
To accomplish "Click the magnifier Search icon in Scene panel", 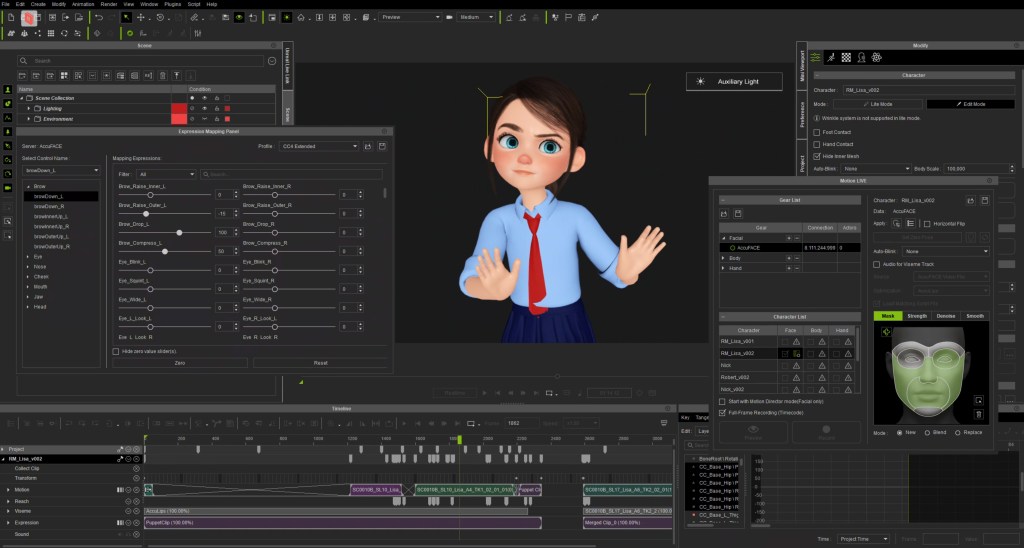I will tap(24, 61).
